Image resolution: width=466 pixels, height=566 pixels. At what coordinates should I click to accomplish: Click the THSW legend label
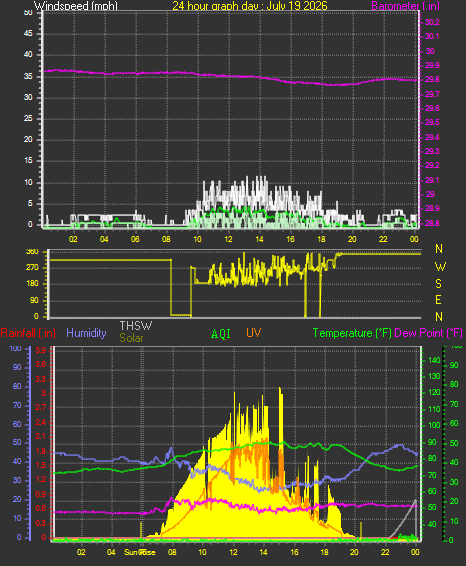[136, 326]
